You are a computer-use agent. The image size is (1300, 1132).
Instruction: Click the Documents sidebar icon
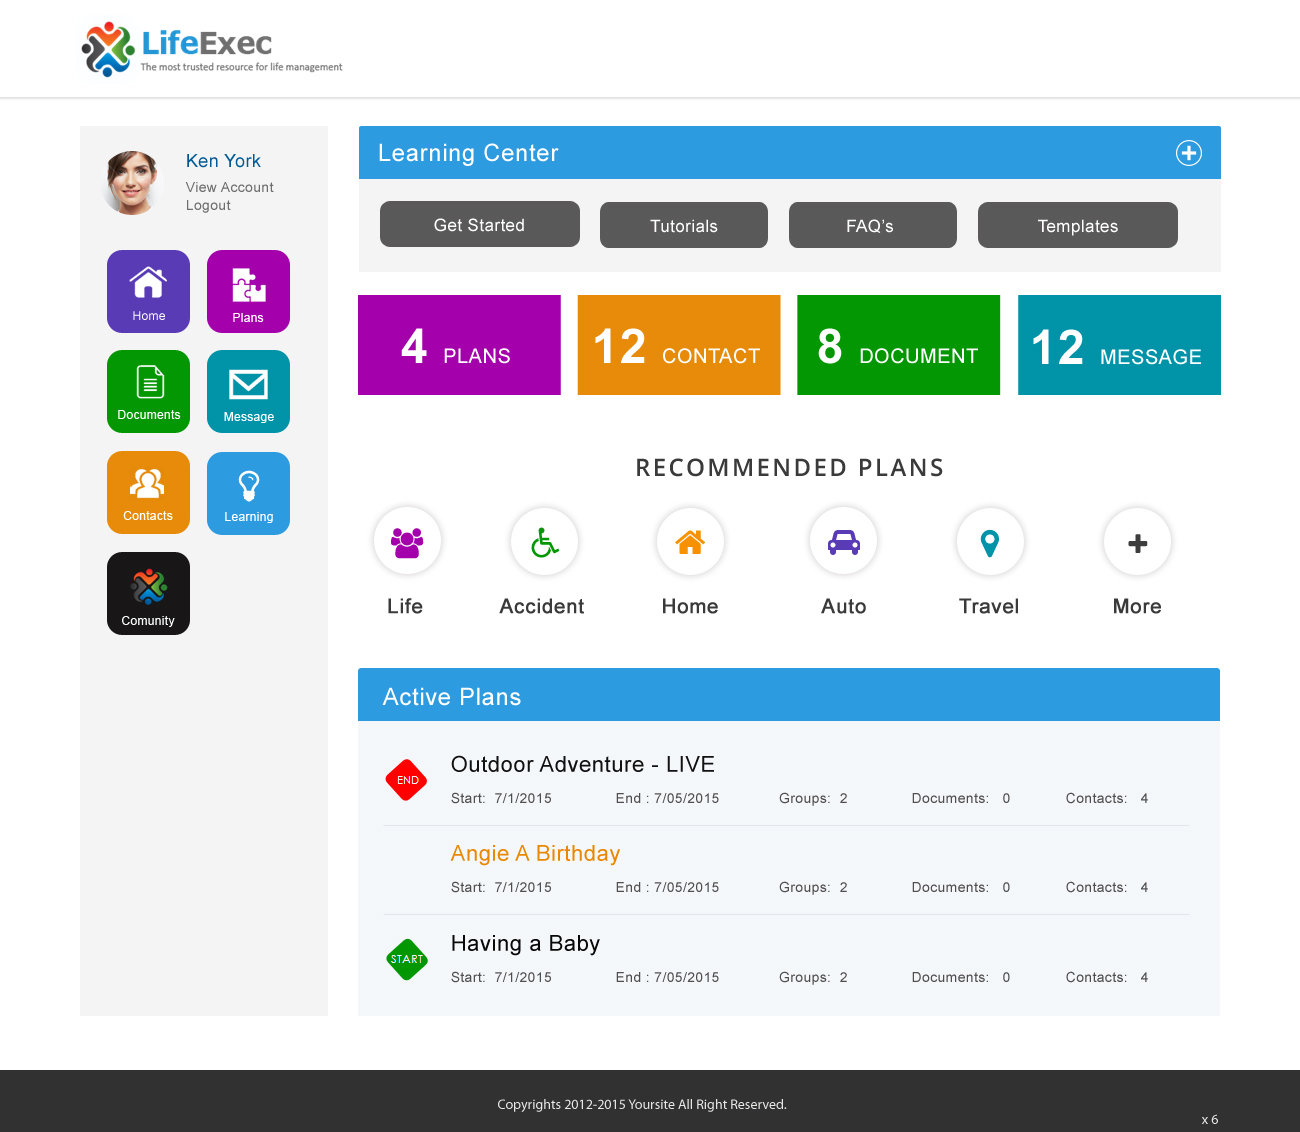(148, 391)
